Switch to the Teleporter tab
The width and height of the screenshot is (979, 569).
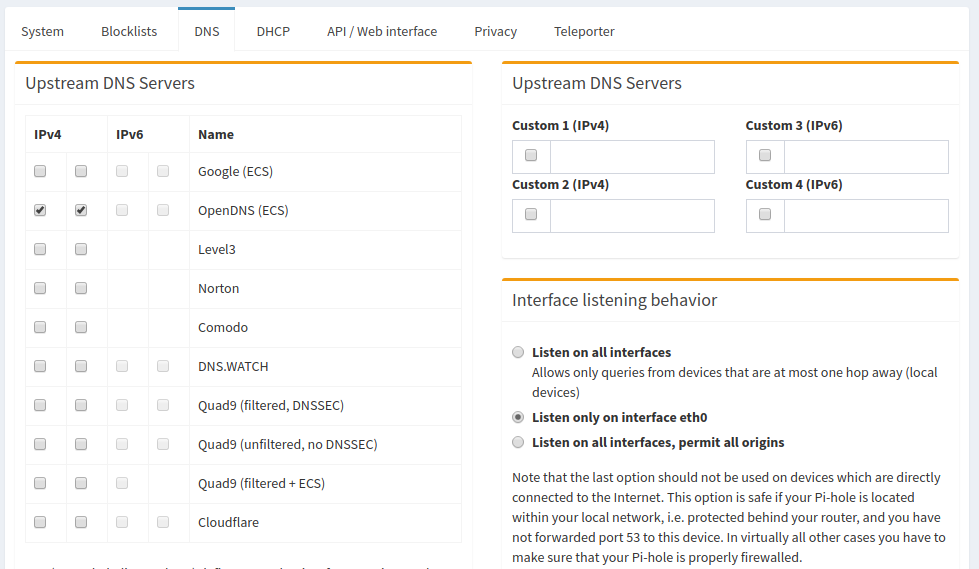tap(584, 31)
